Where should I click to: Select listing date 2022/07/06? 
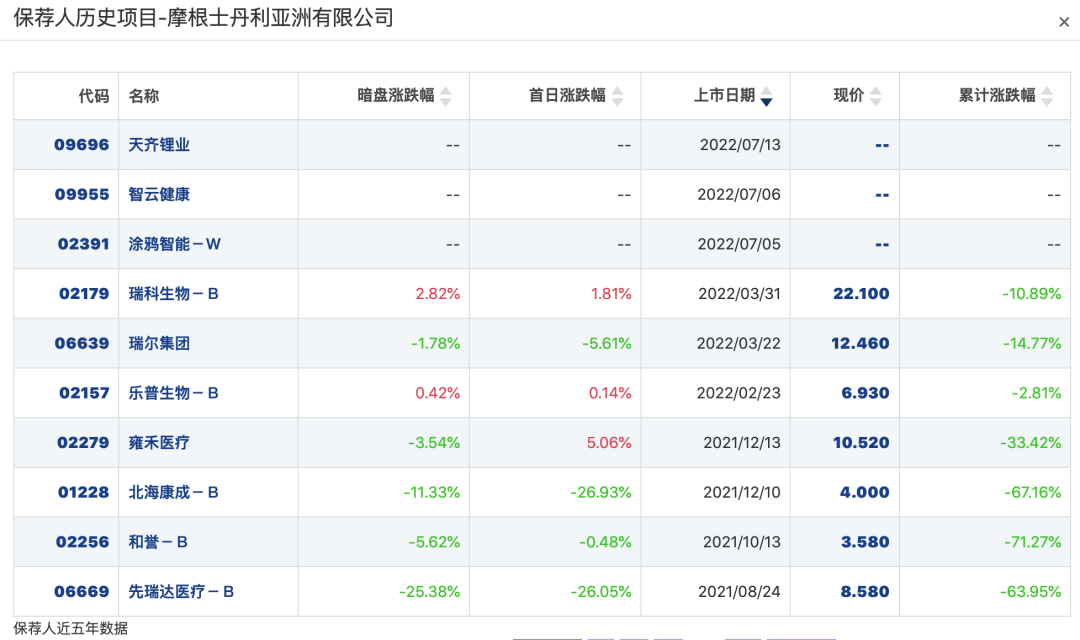739,194
